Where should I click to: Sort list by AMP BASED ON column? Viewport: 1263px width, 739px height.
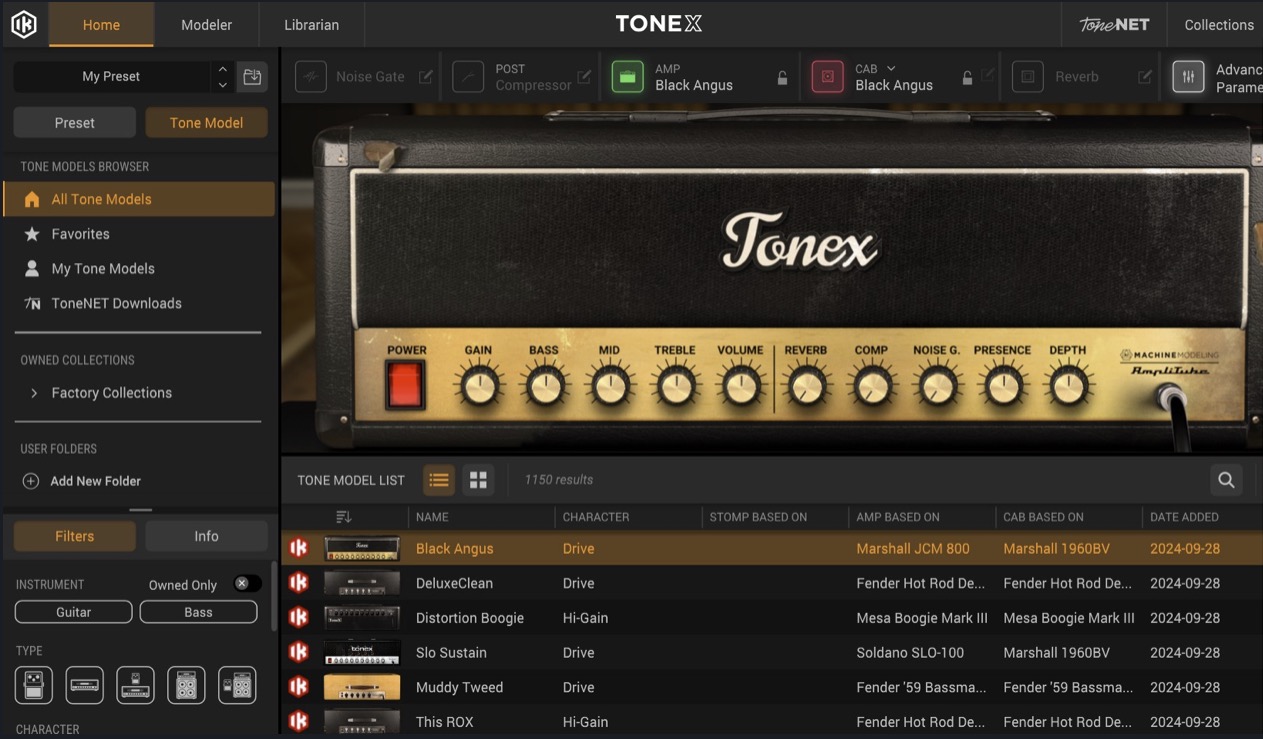pos(898,517)
